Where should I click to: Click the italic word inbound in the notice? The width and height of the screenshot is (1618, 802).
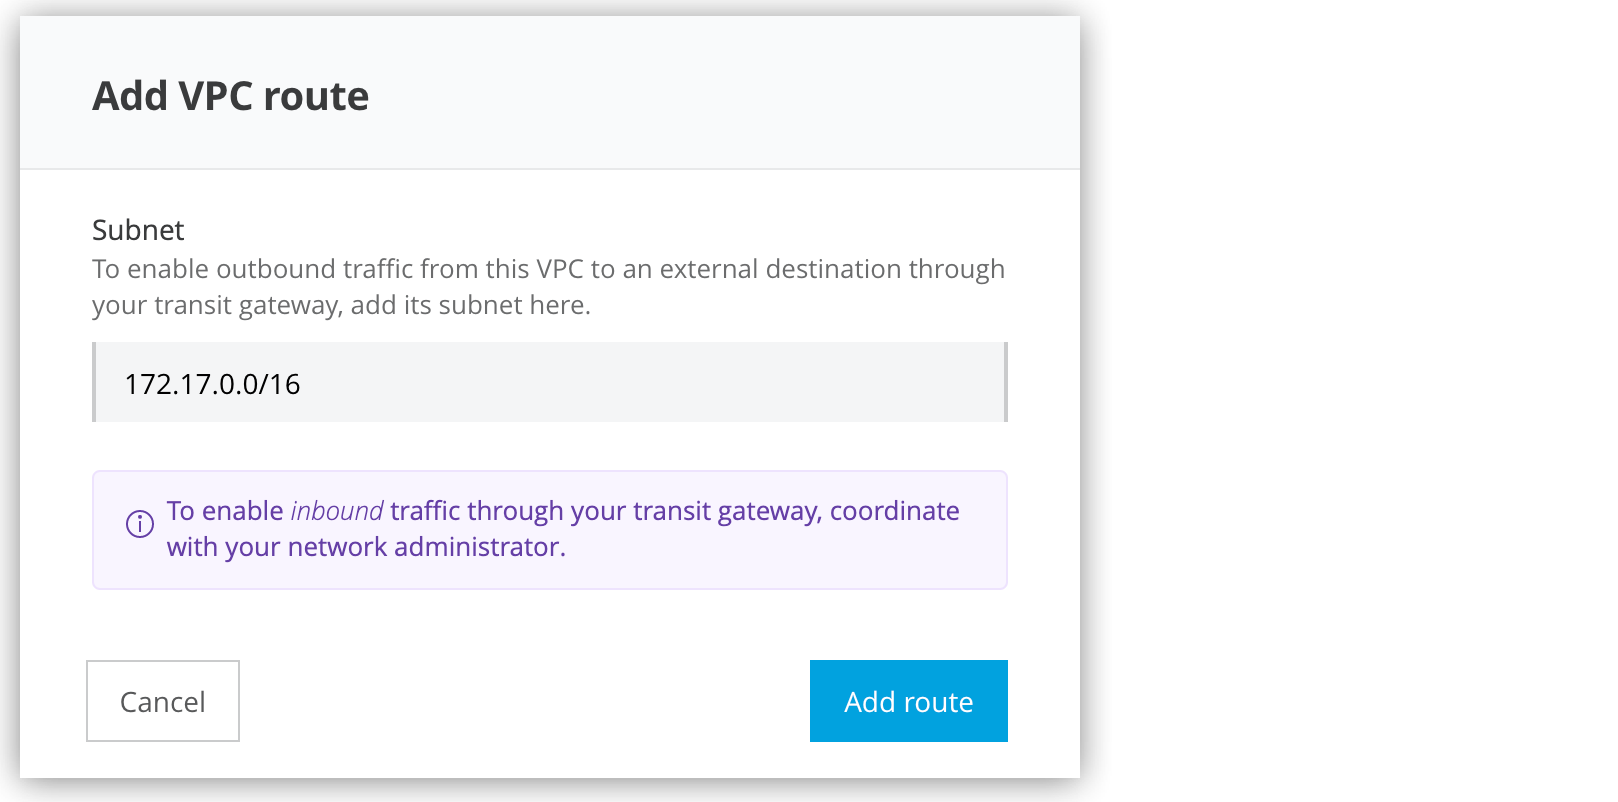(336, 510)
